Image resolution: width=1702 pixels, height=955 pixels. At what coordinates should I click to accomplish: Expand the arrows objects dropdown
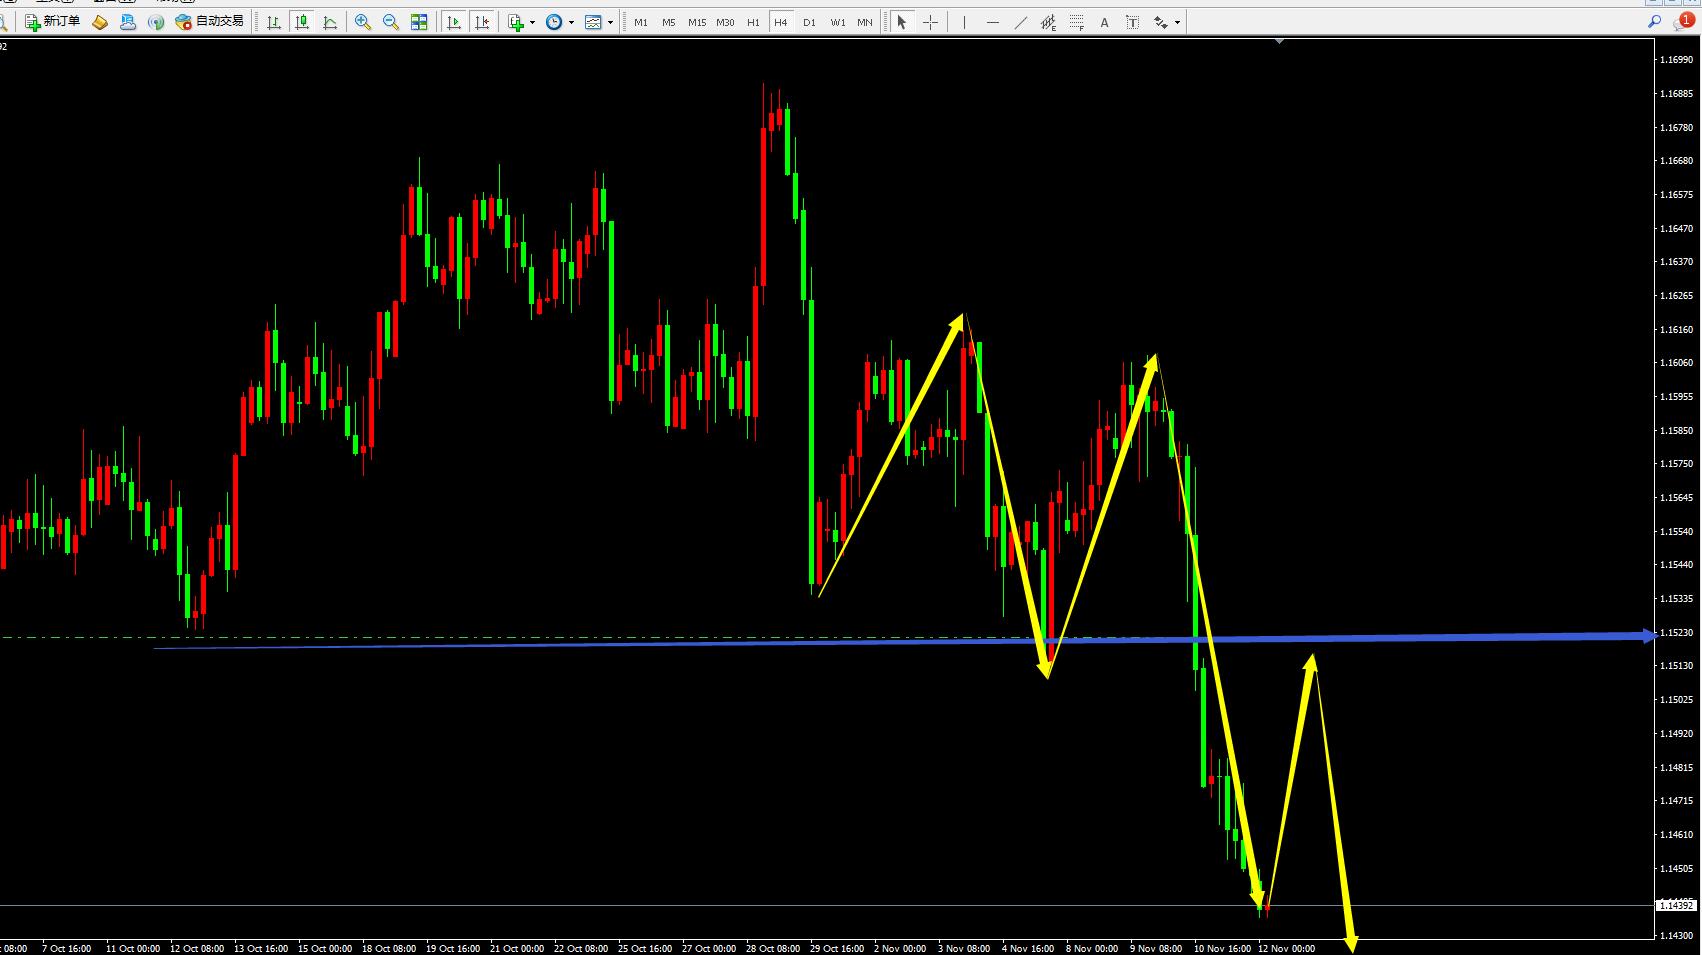[1177, 22]
